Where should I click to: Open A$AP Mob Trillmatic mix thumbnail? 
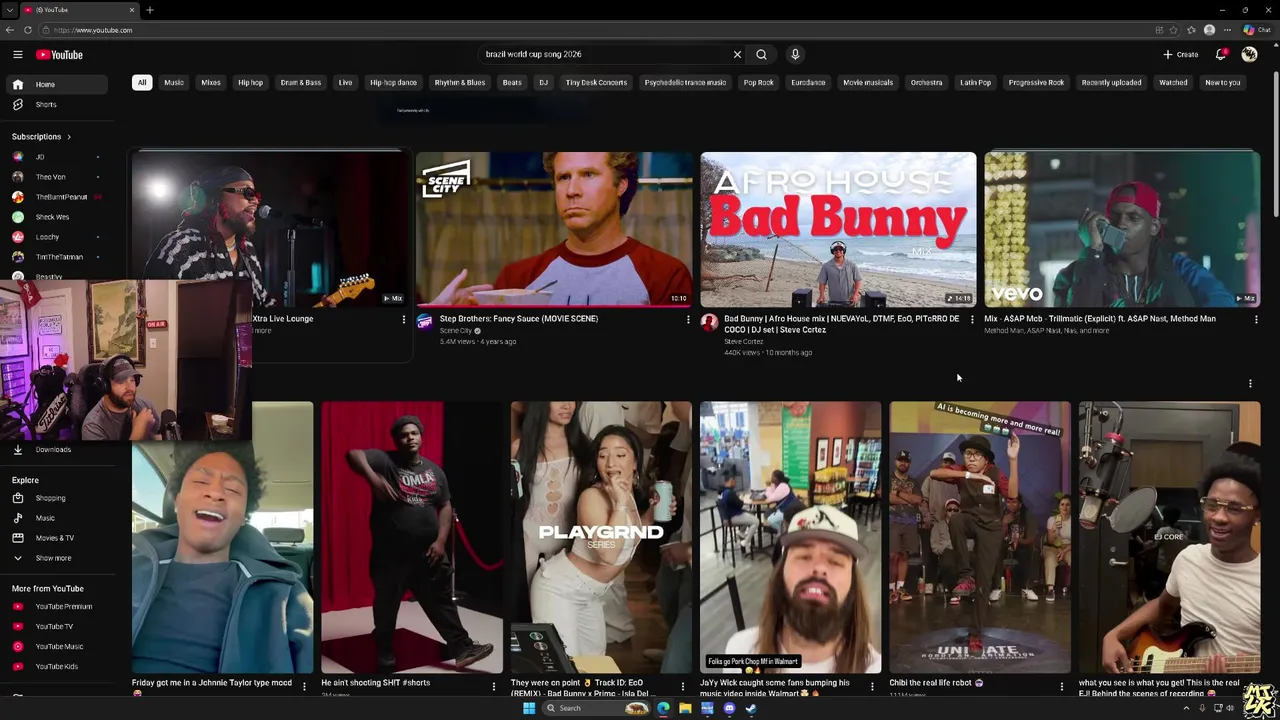tap(1122, 229)
